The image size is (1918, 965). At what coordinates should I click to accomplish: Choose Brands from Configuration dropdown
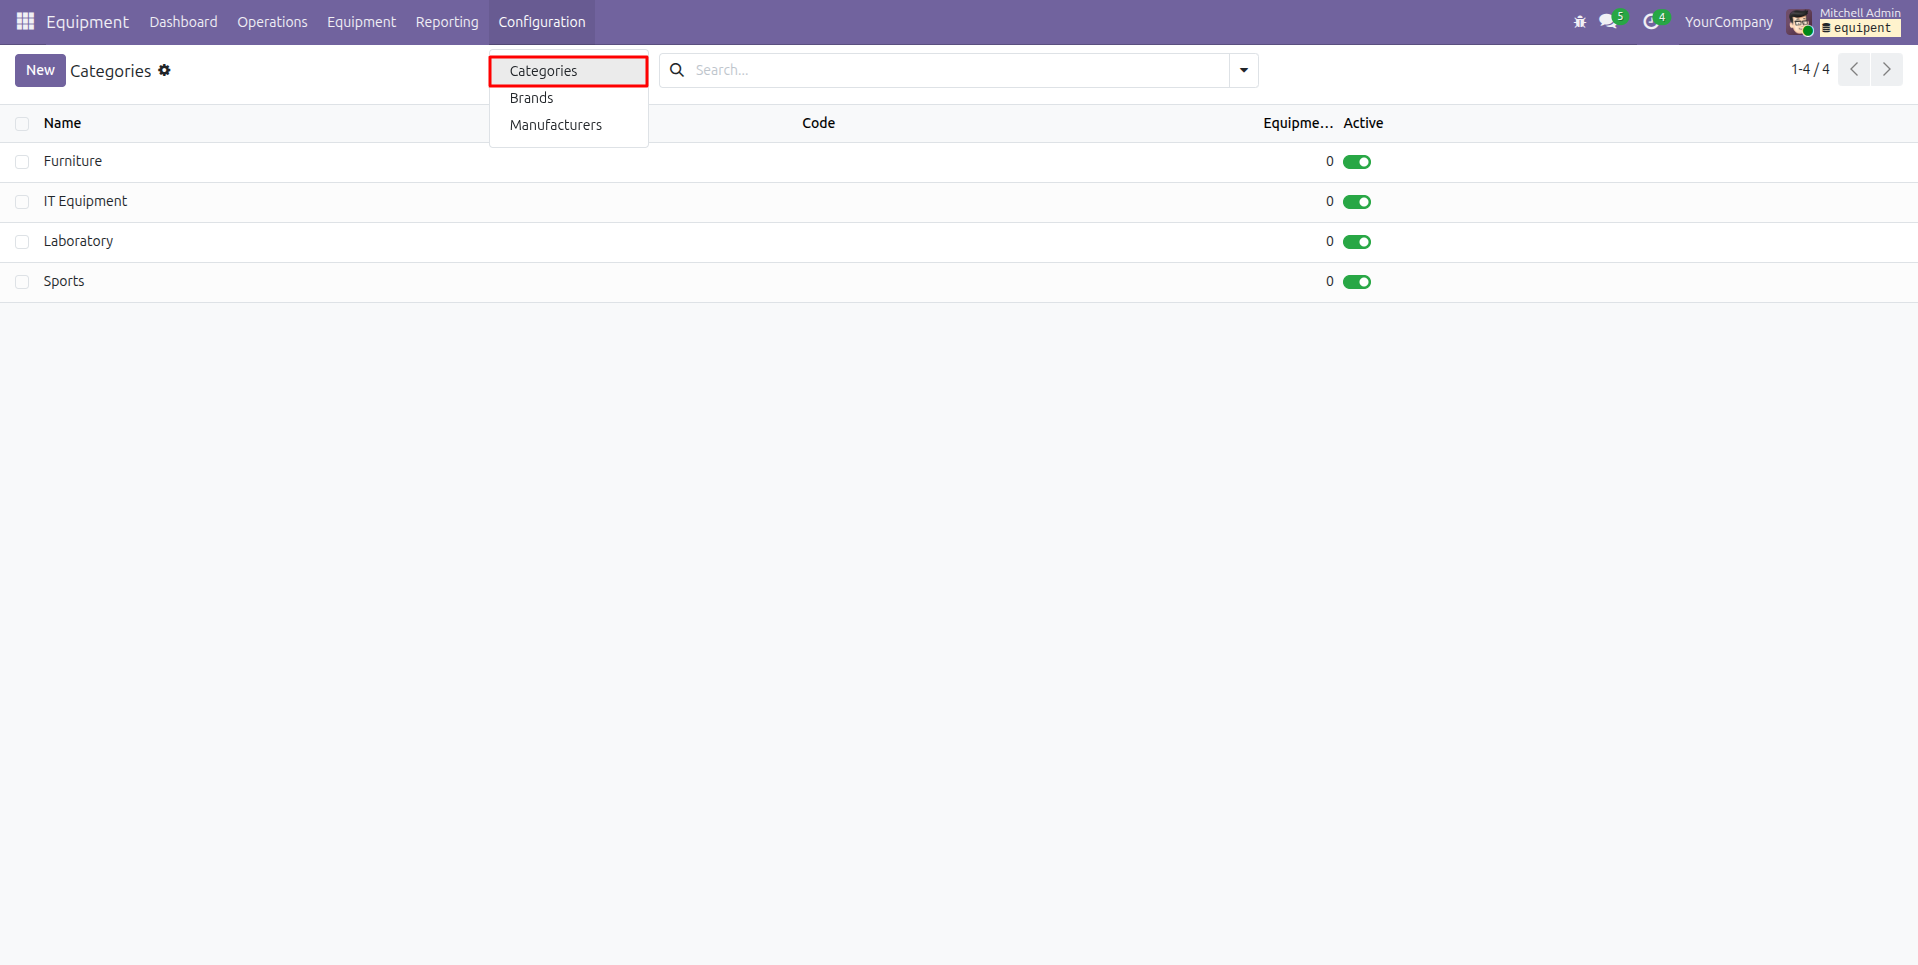click(x=569, y=98)
